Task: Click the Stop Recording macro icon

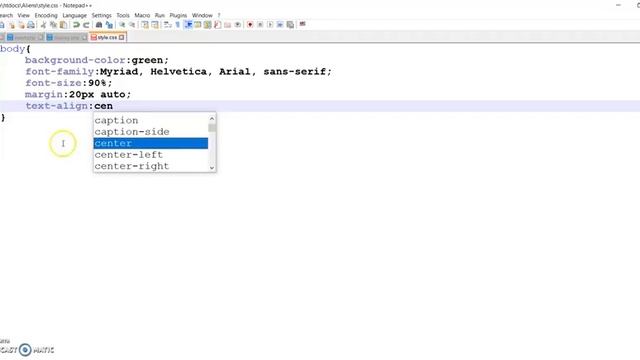Action: (x=260, y=25)
